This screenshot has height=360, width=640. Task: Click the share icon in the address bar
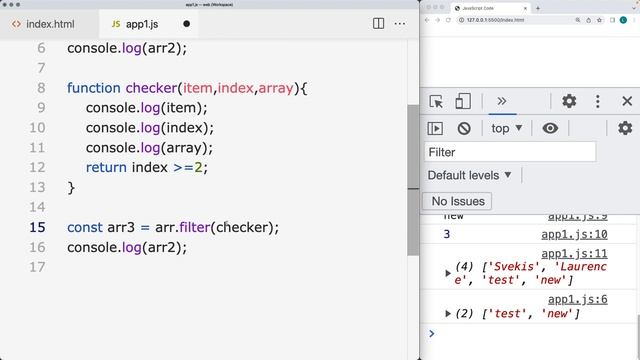click(x=588, y=20)
